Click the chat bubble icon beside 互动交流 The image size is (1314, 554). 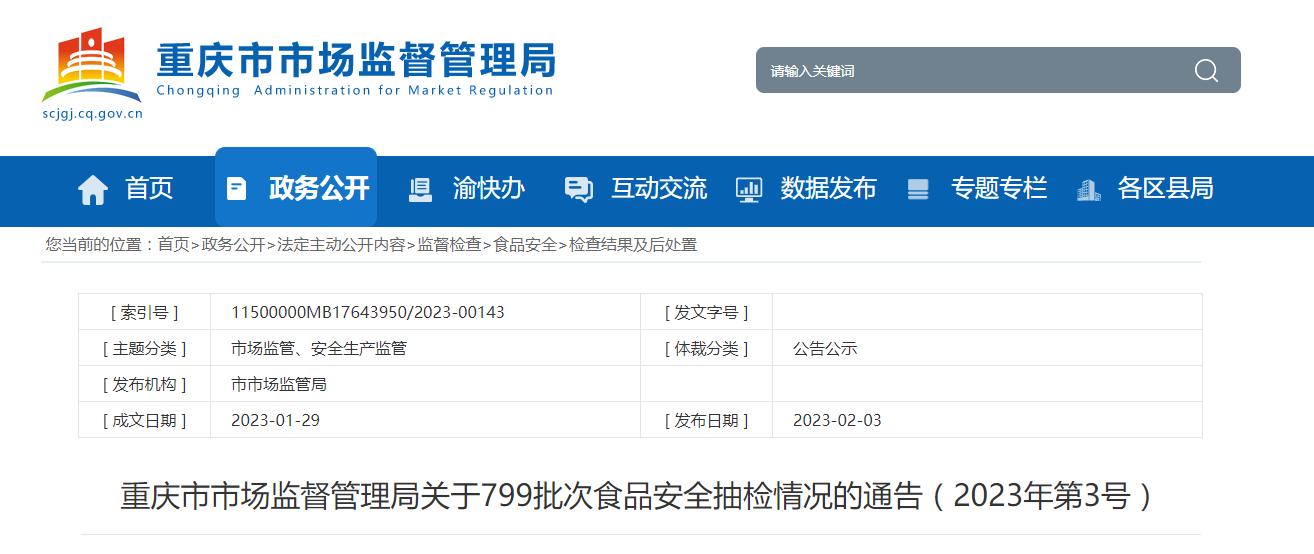pyautogui.click(x=578, y=189)
